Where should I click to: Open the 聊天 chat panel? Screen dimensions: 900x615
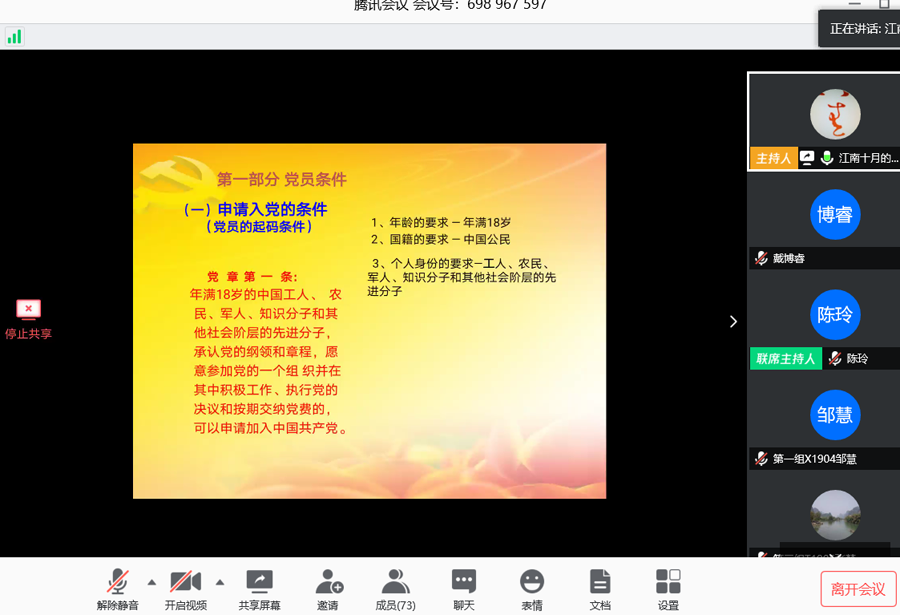point(463,582)
